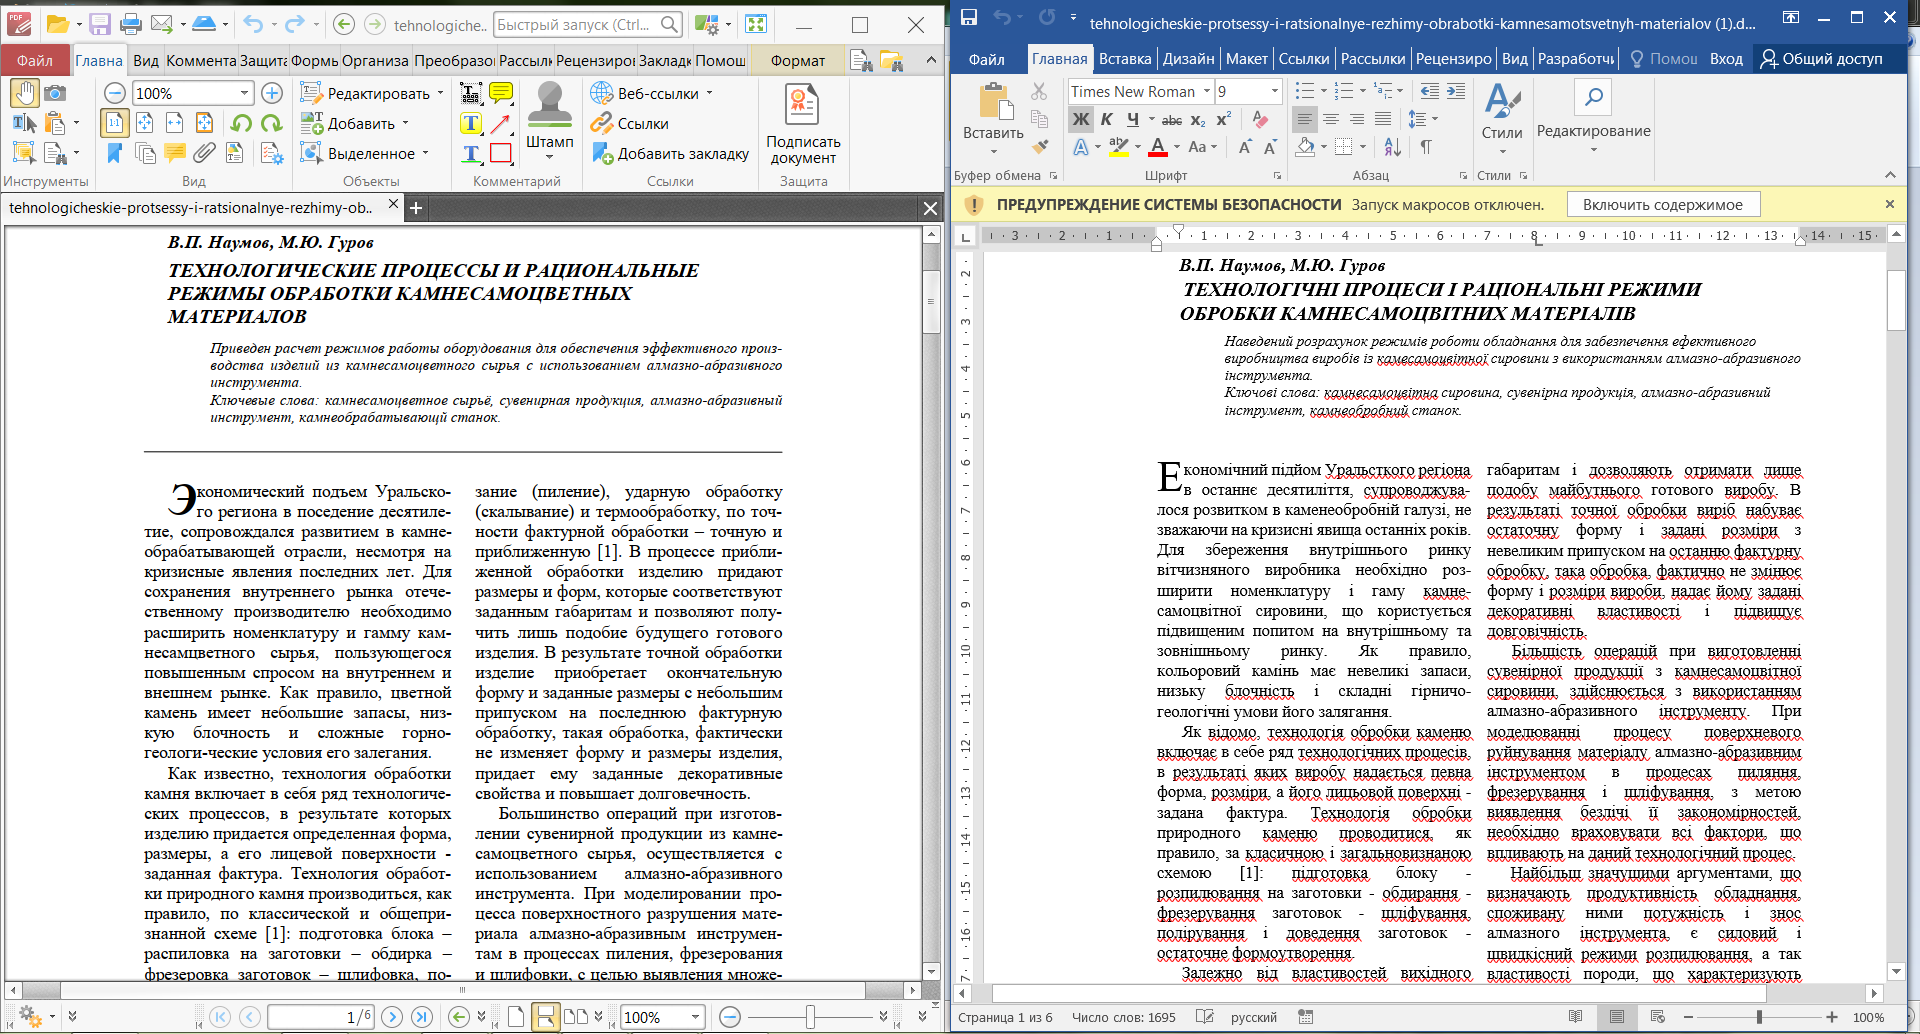
Task: Open Рецензирование tab in Word
Action: click(x=1453, y=59)
